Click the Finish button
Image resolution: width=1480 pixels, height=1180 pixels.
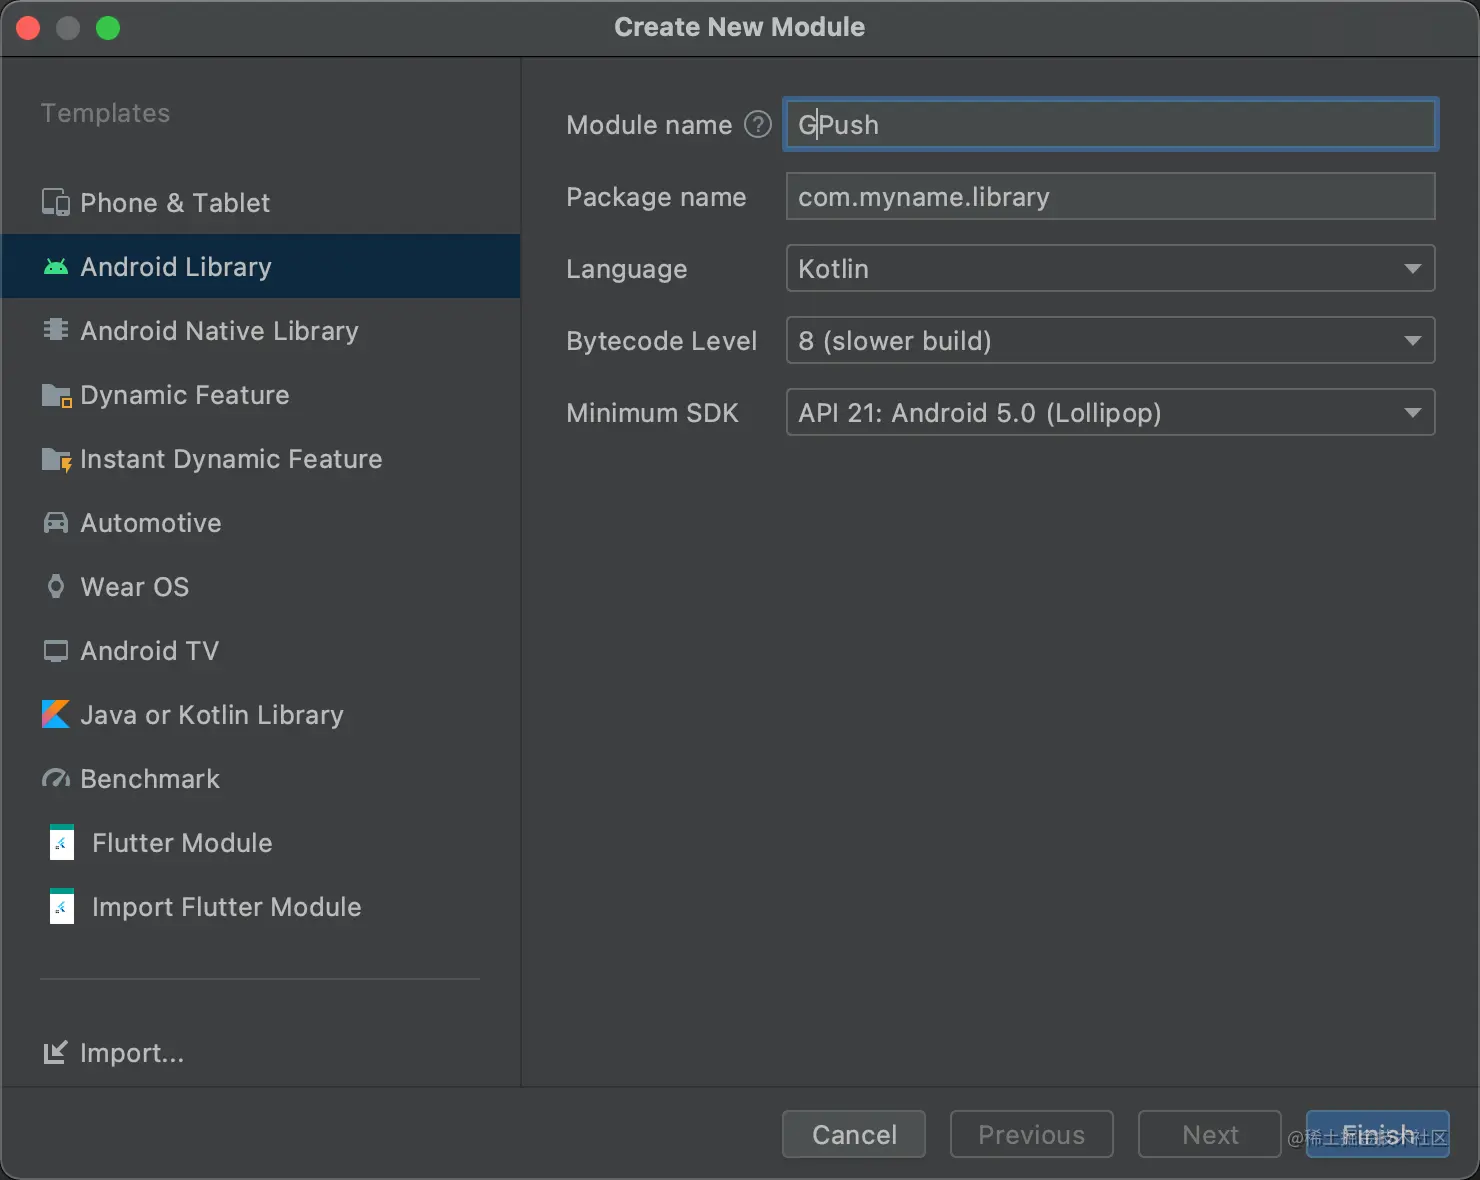pyautogui.click(x=1378, y=1134)
